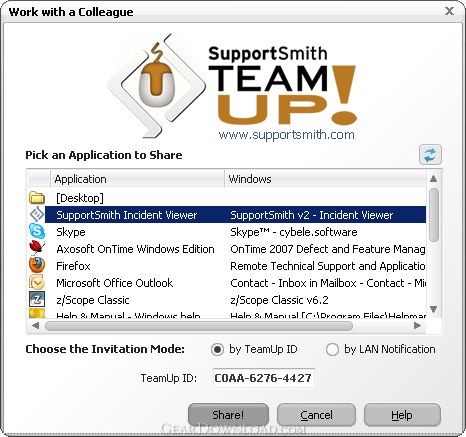Select the Desktop folder icon

click(37, 198)
